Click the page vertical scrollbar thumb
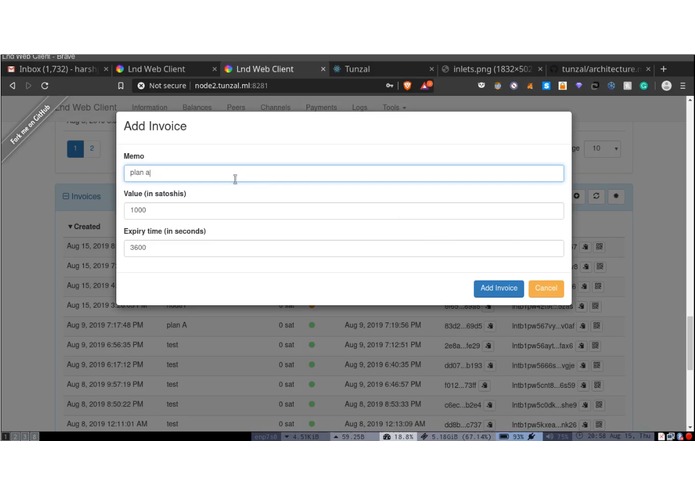Viewport: 695px width, 494px height. coord(690,342)
